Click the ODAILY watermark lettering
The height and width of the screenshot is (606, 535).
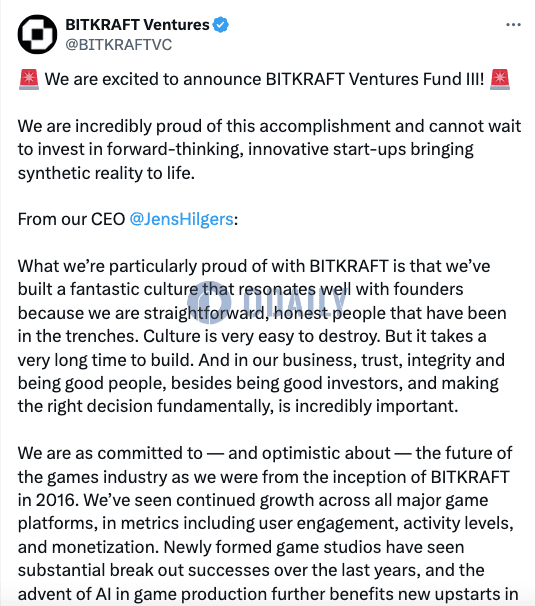(295, 303)
